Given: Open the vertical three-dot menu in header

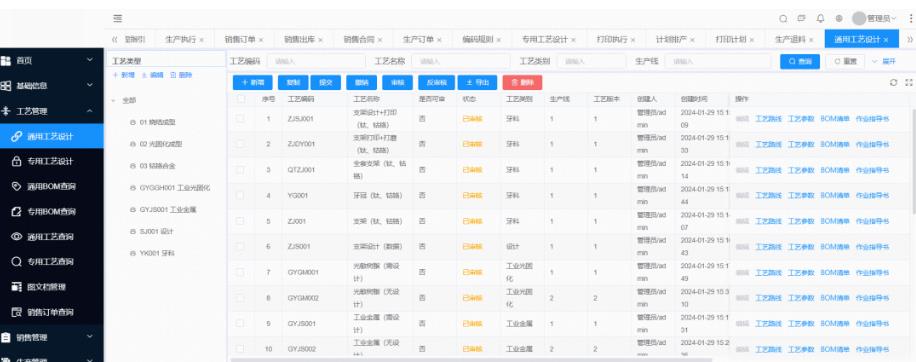Looking at the screenshot, I should [x=911, y=19].
